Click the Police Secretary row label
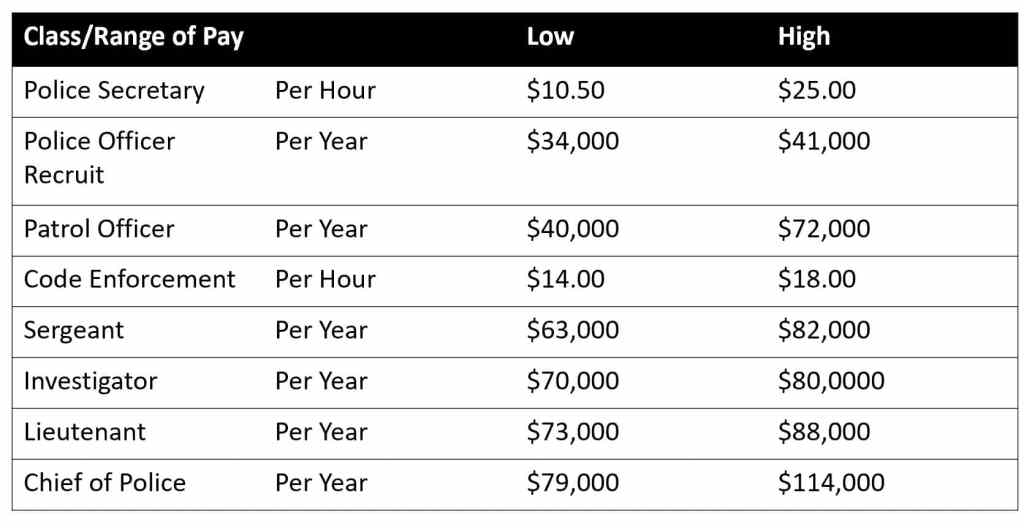 (114, 90)
